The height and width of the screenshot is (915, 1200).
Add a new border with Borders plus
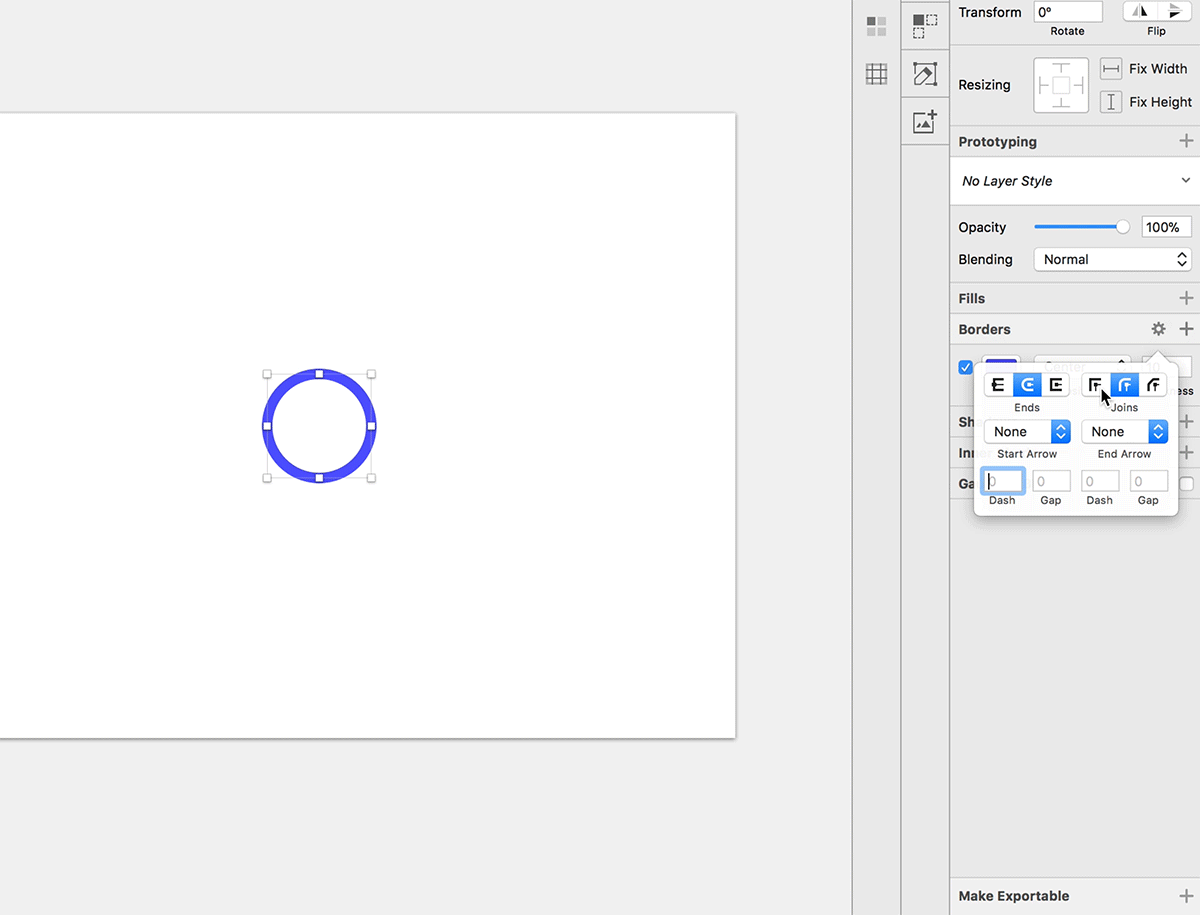[1186, 329]
